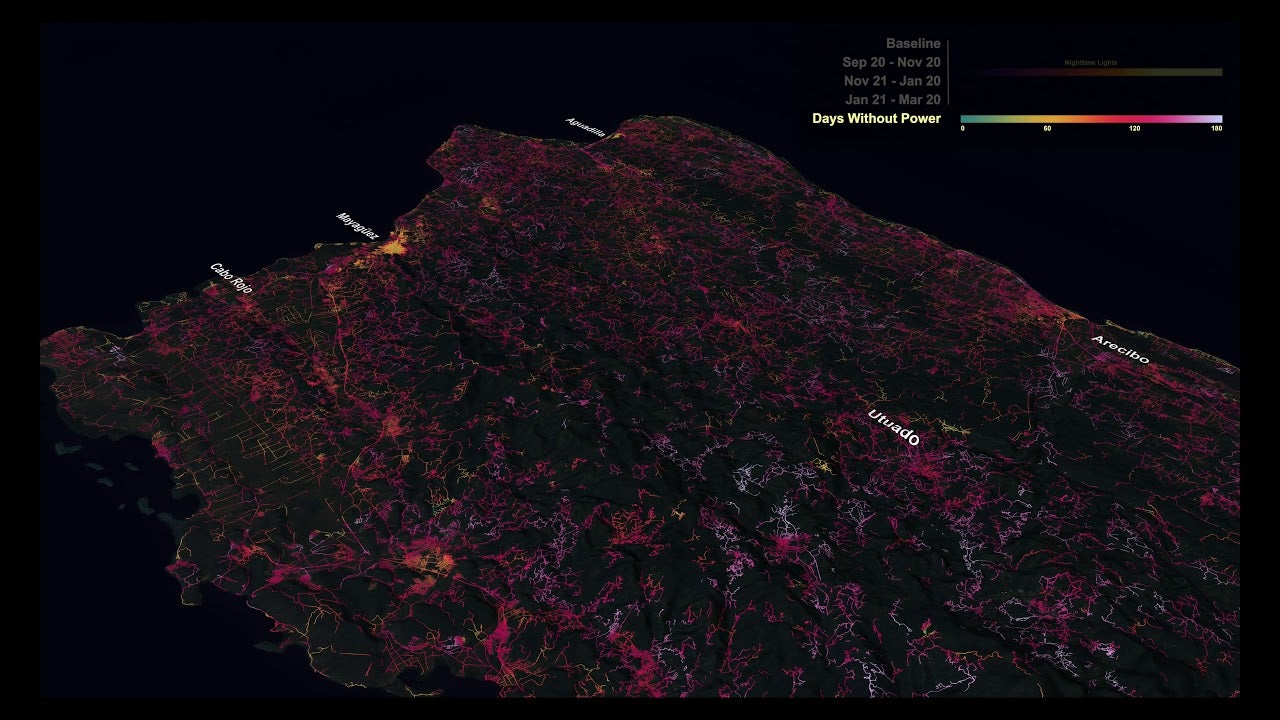Click the Aguadilla city label

[x=586, y=128]
